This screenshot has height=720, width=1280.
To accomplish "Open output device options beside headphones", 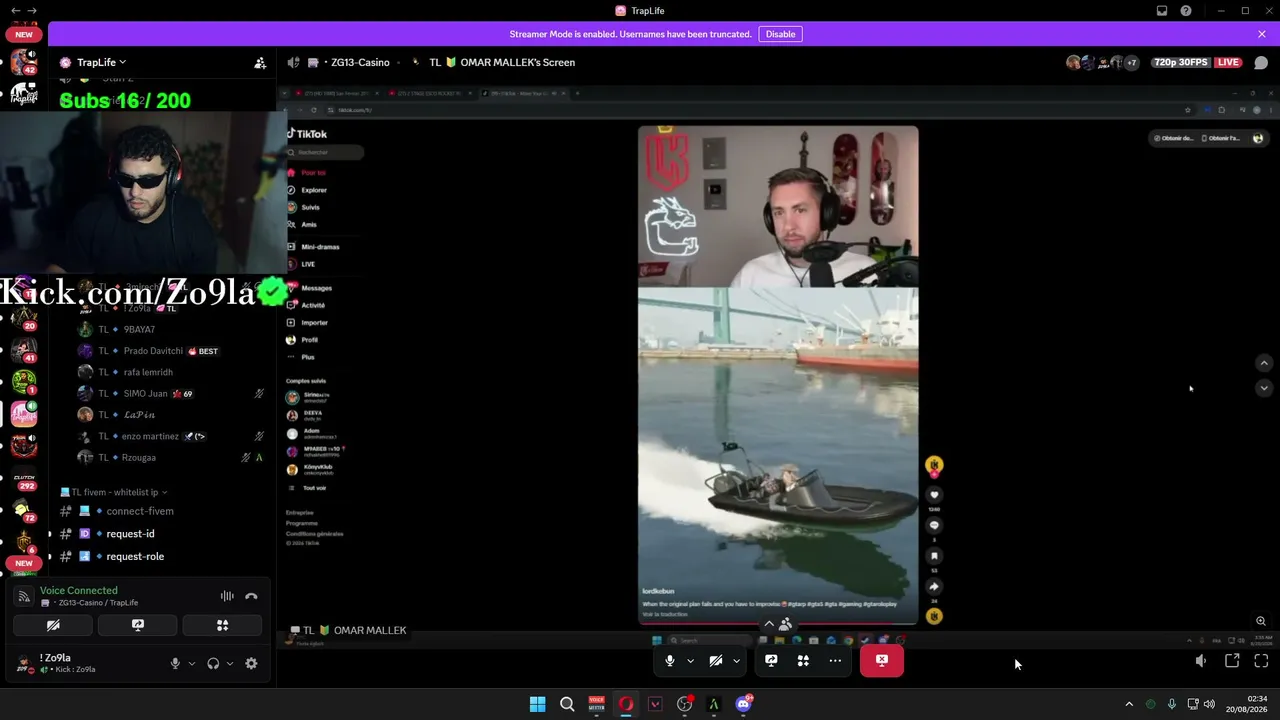I will [229, 663].
